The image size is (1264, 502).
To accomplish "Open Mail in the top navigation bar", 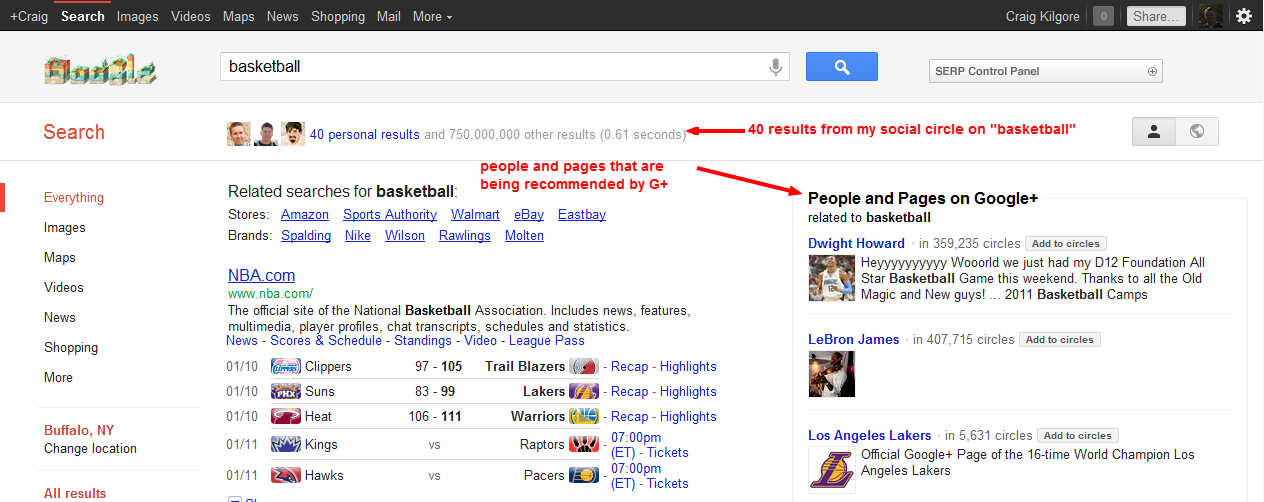I will click(x=389, y=16).
